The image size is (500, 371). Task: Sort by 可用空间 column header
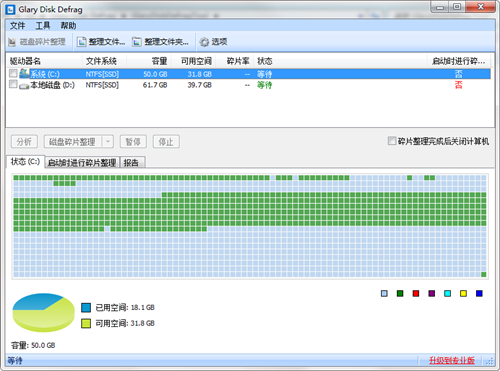[x=193, y=61]
